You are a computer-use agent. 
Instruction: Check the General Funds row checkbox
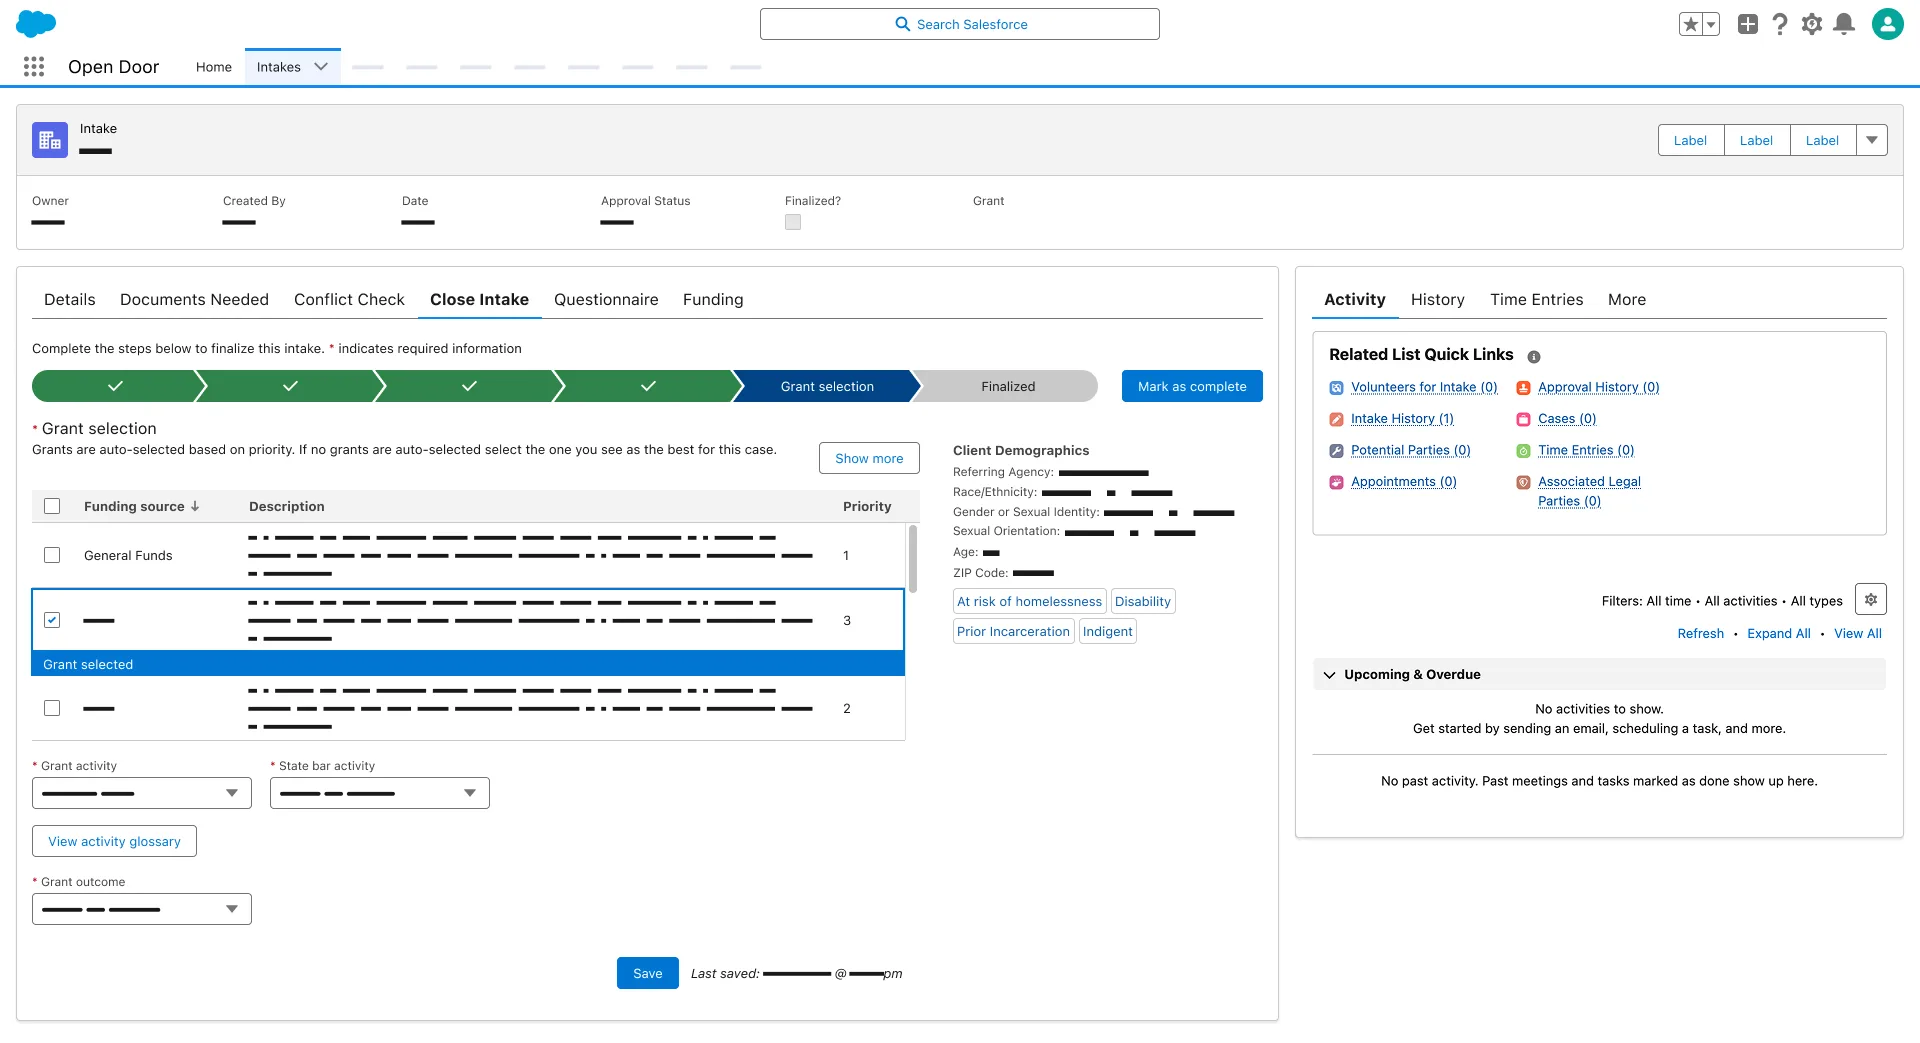click(52, 555)
